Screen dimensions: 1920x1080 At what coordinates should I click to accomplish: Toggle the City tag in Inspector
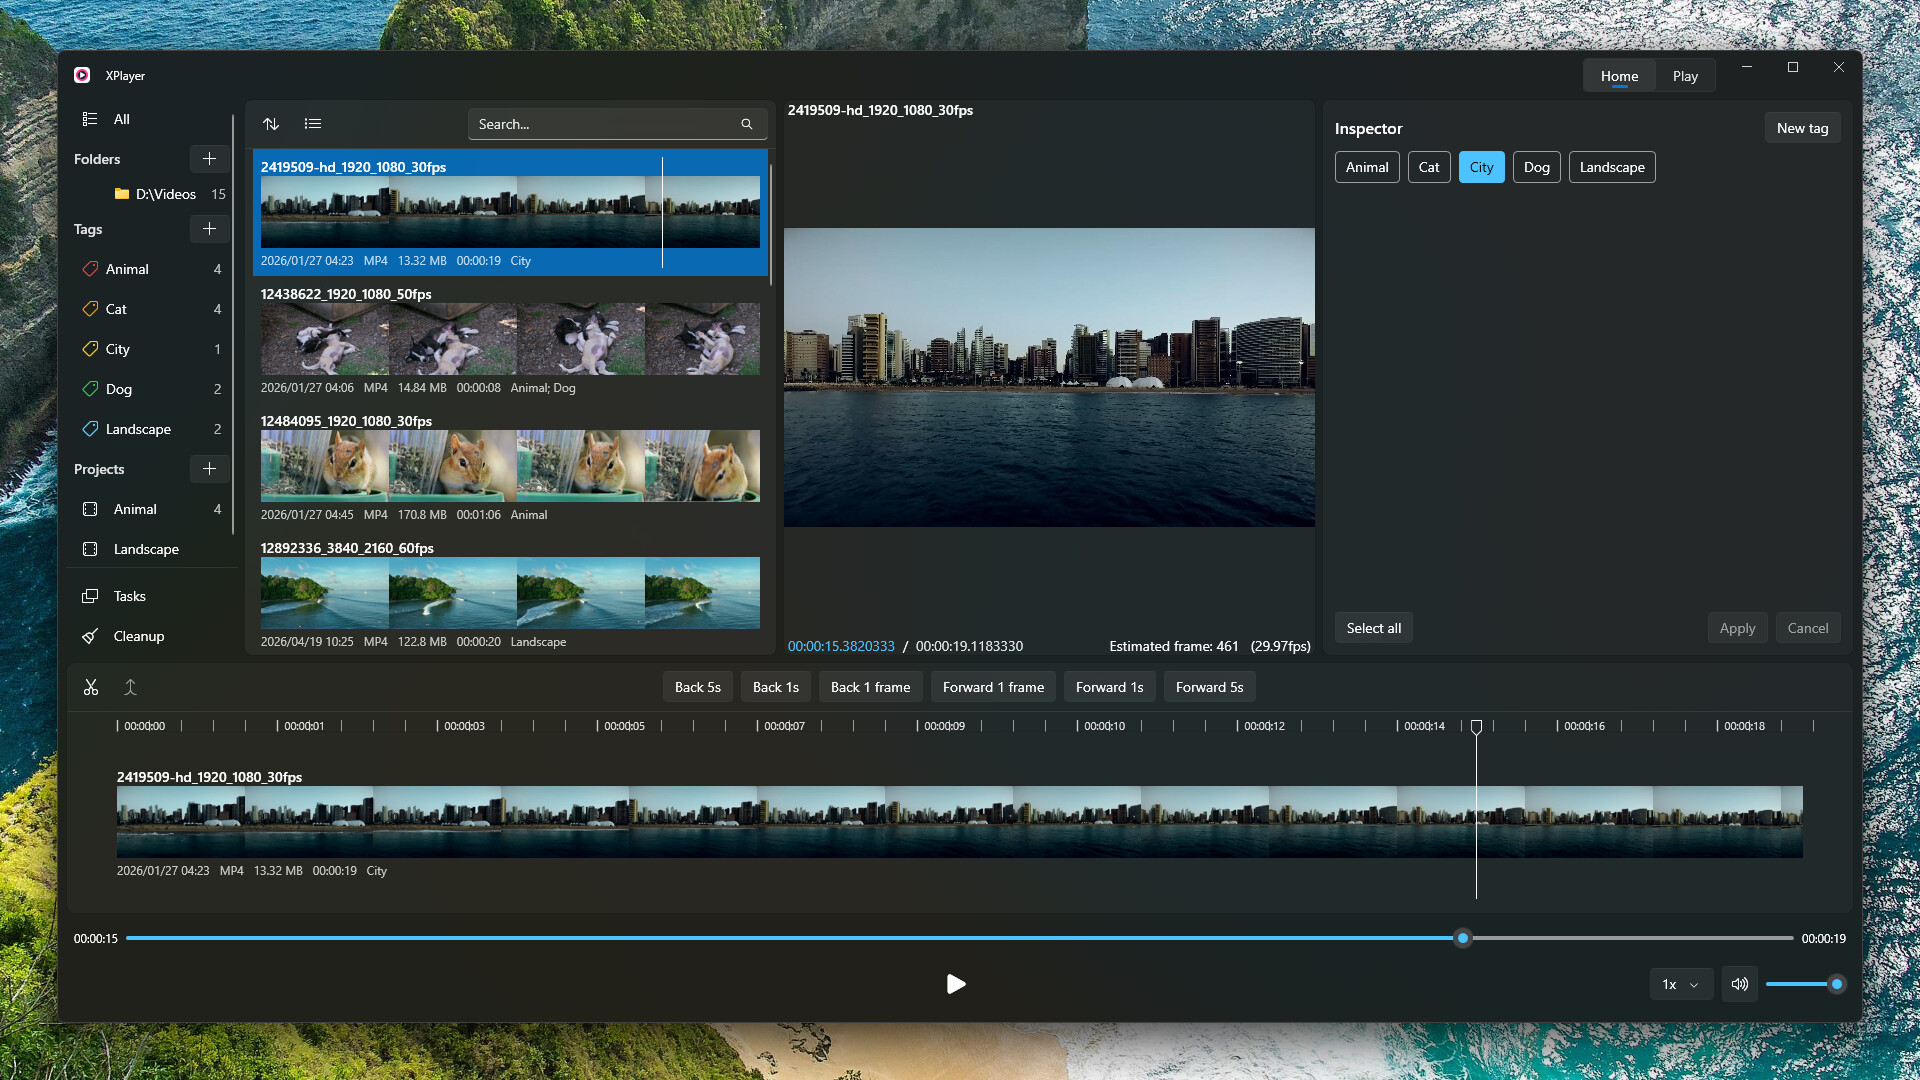coord(1481,167)
